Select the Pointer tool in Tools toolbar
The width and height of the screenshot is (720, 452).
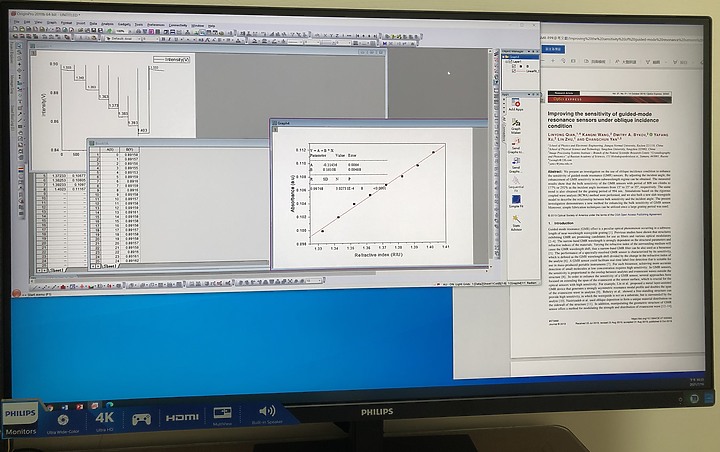click(19, 46)
